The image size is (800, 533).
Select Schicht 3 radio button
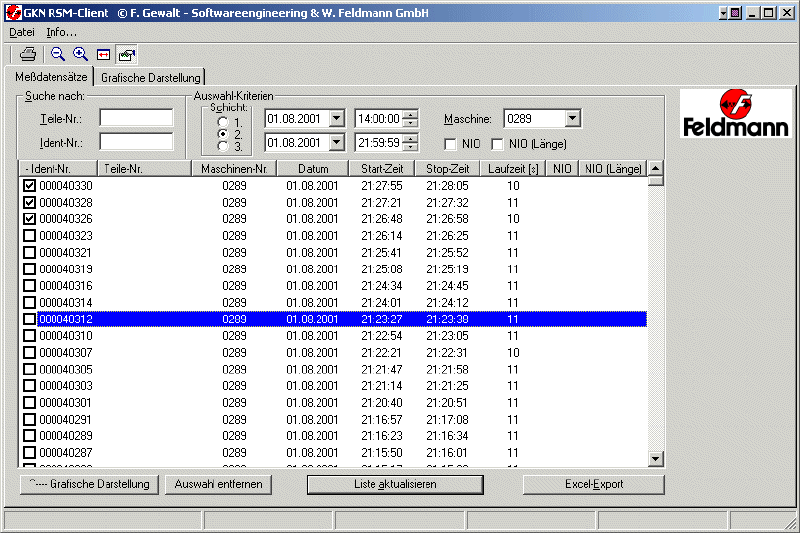coord(223,147)
